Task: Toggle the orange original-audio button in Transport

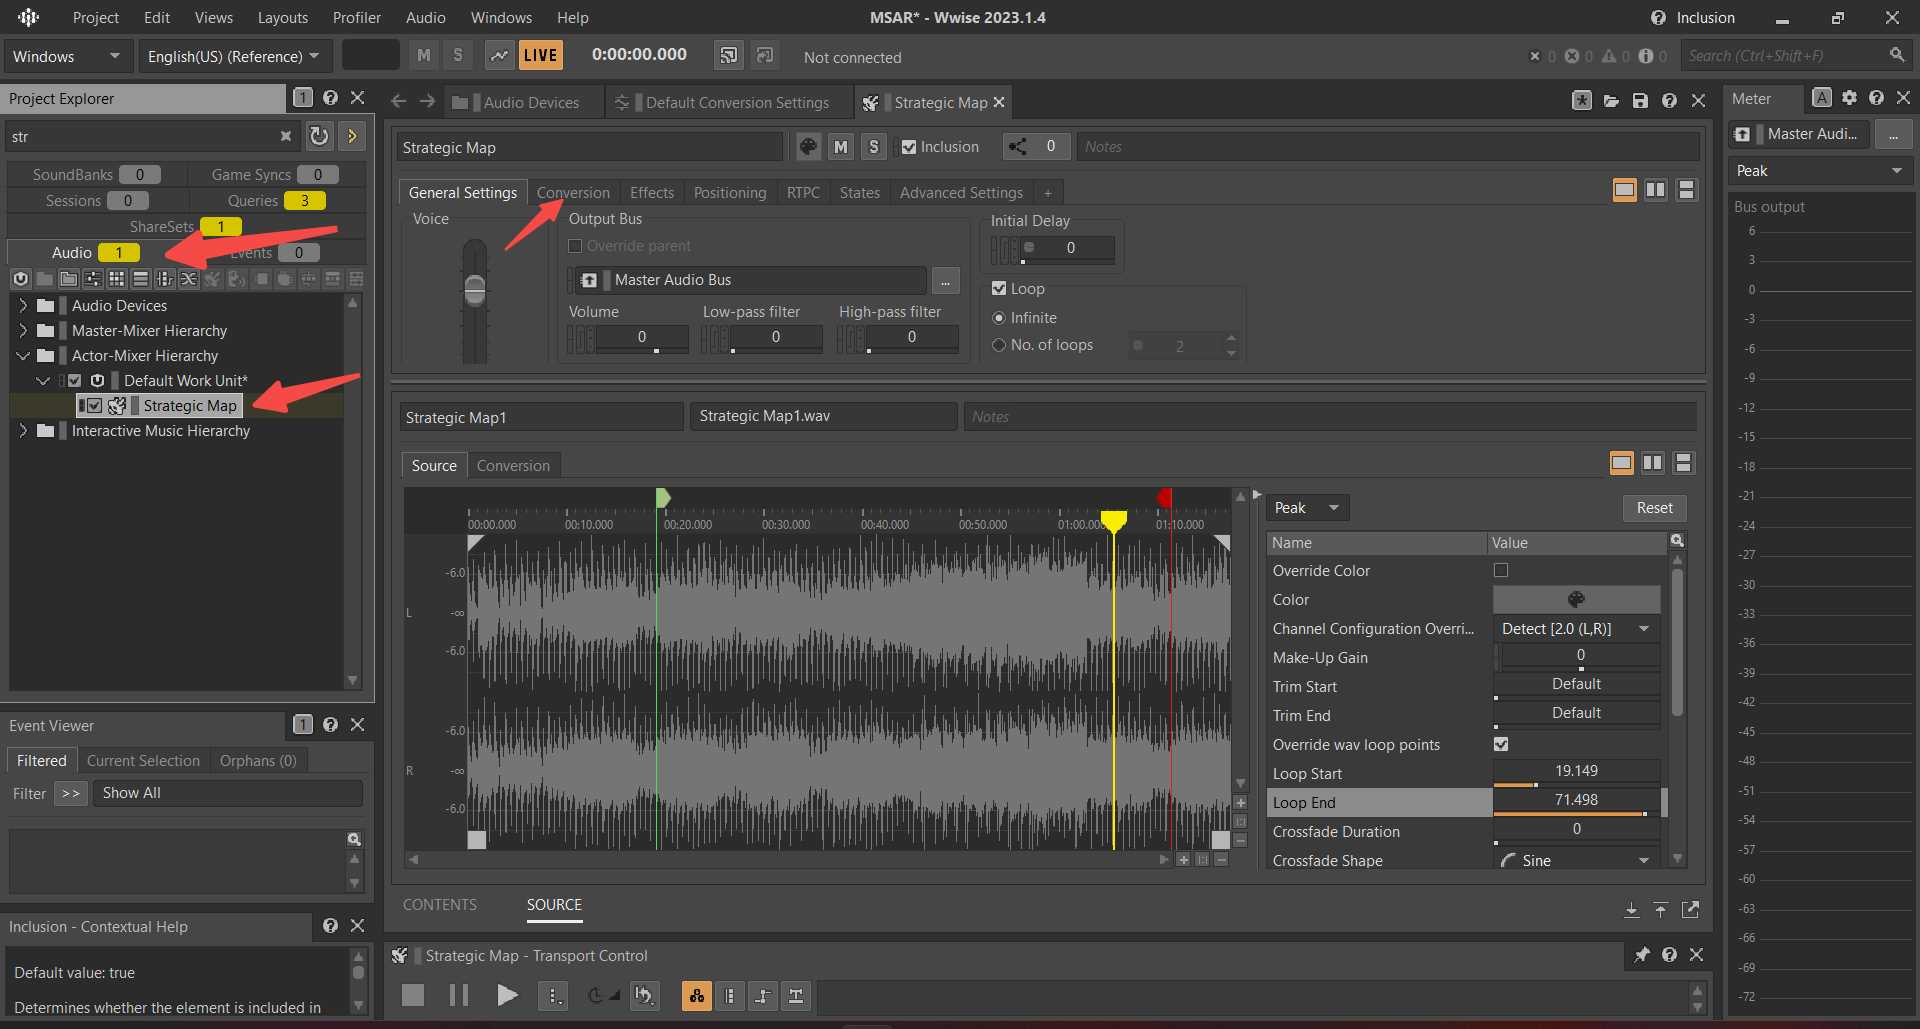Action: [697, 995]
